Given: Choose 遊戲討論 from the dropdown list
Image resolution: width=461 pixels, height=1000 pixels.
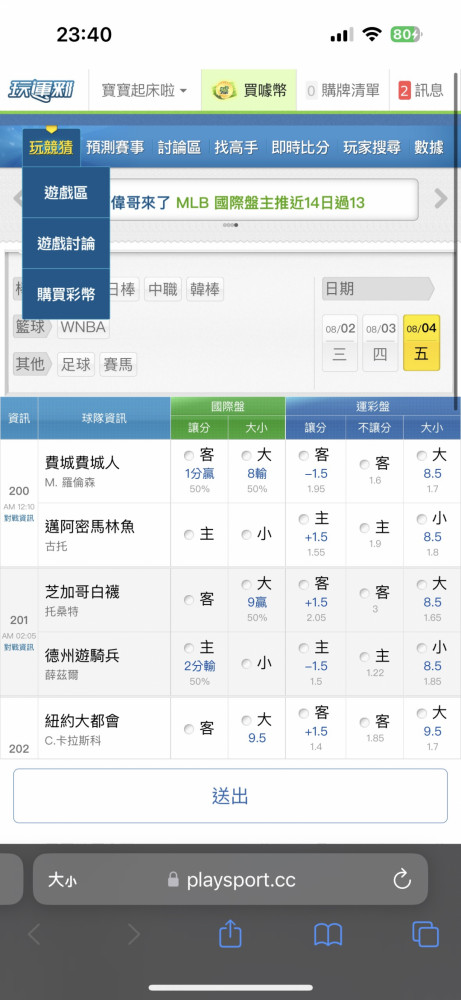Looking at the screenshot, I should [66, 243].
